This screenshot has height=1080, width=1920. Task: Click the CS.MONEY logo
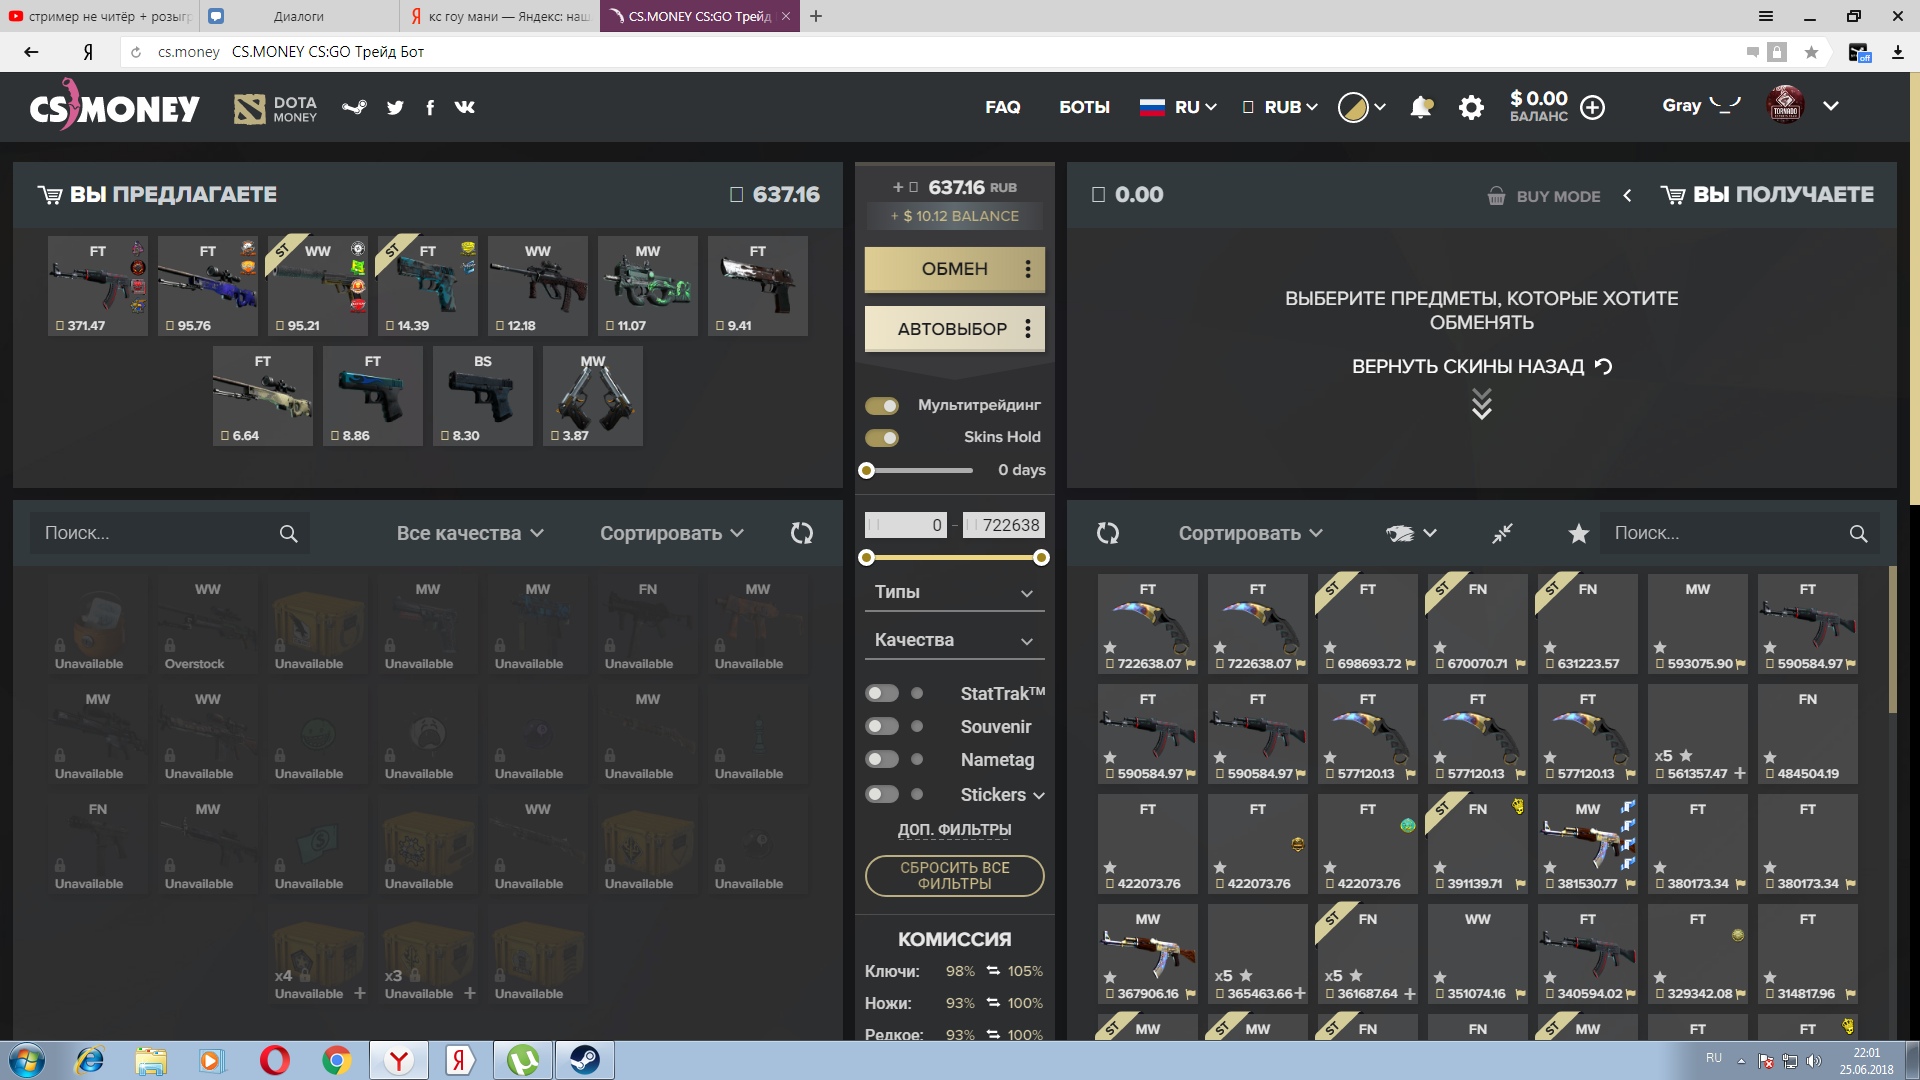pos(114,106)
